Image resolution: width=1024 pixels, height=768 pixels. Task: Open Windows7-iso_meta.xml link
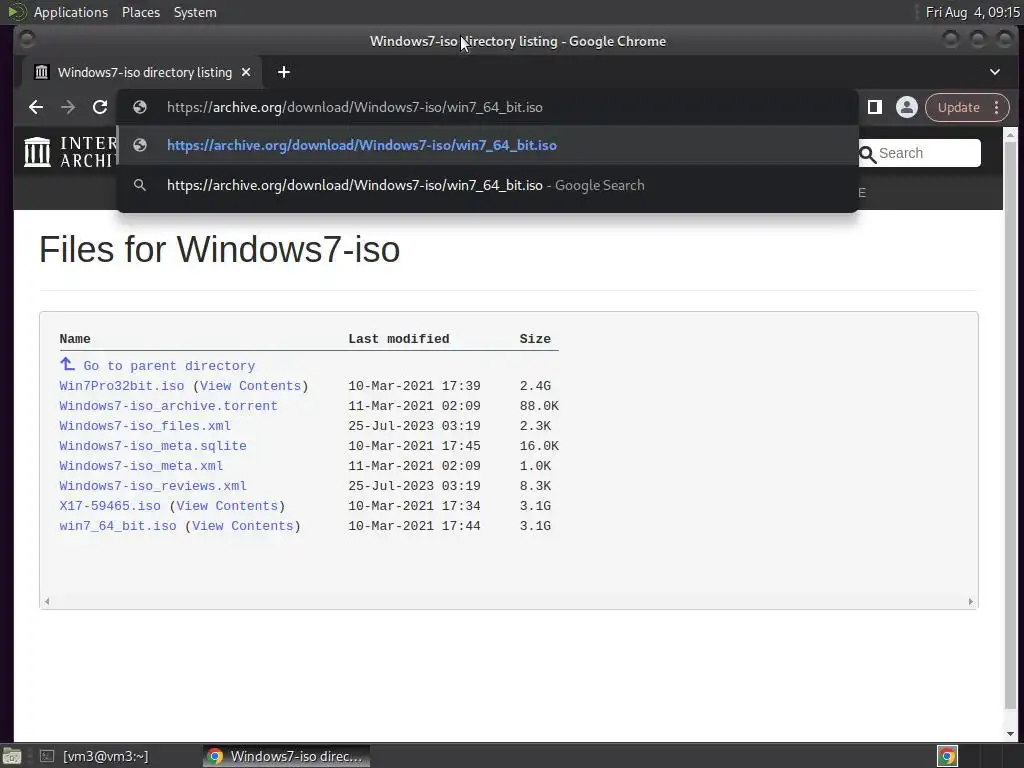pos(141,466)
